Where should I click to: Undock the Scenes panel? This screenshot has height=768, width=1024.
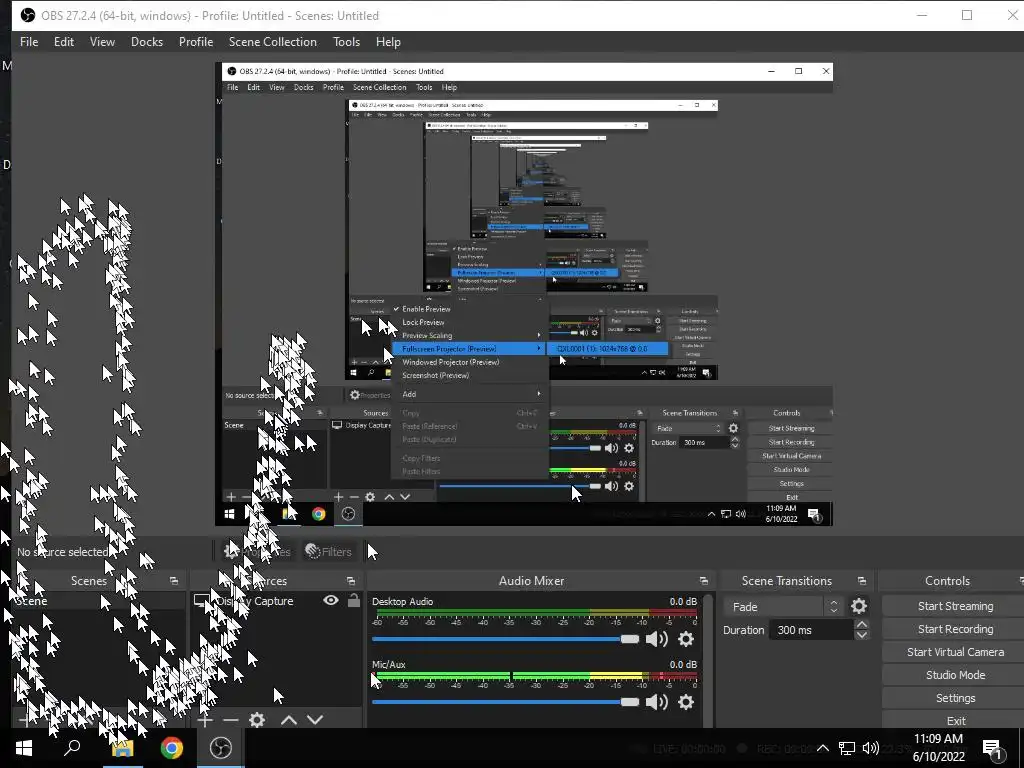click(174, 581)
